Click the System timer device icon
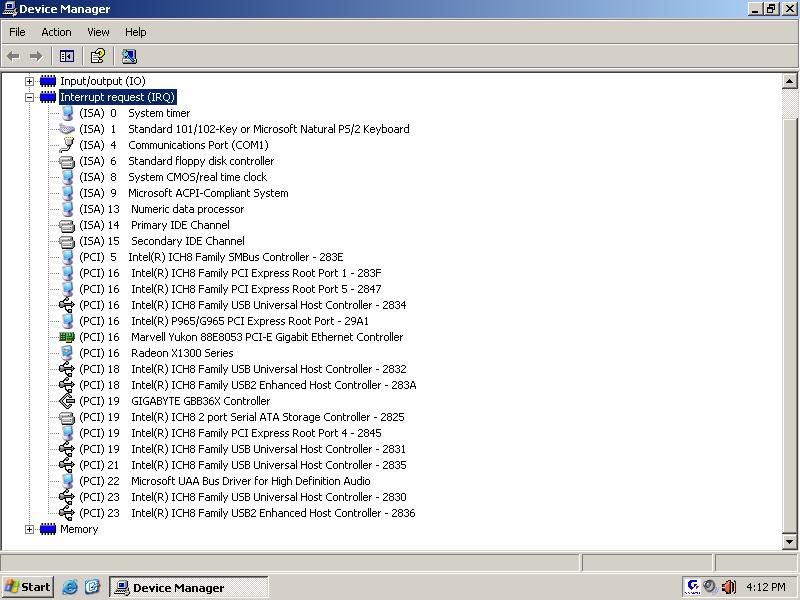The height and width of the screenshot is (600, 800). coord(67,113)
